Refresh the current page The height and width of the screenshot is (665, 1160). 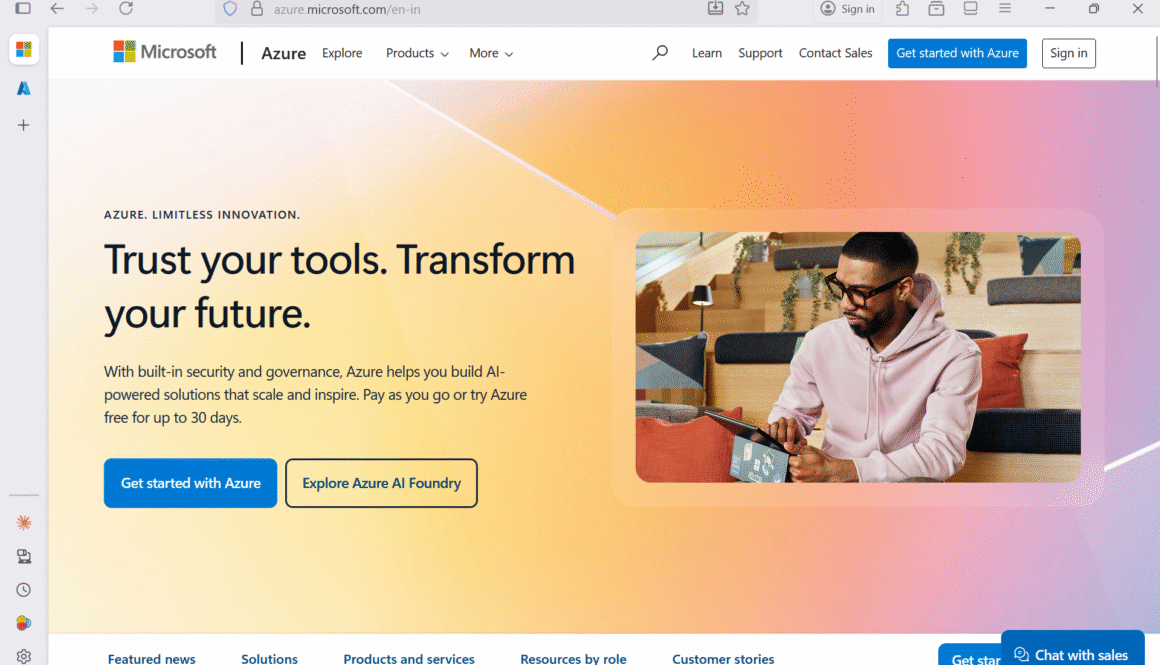[x=126, y=8]
